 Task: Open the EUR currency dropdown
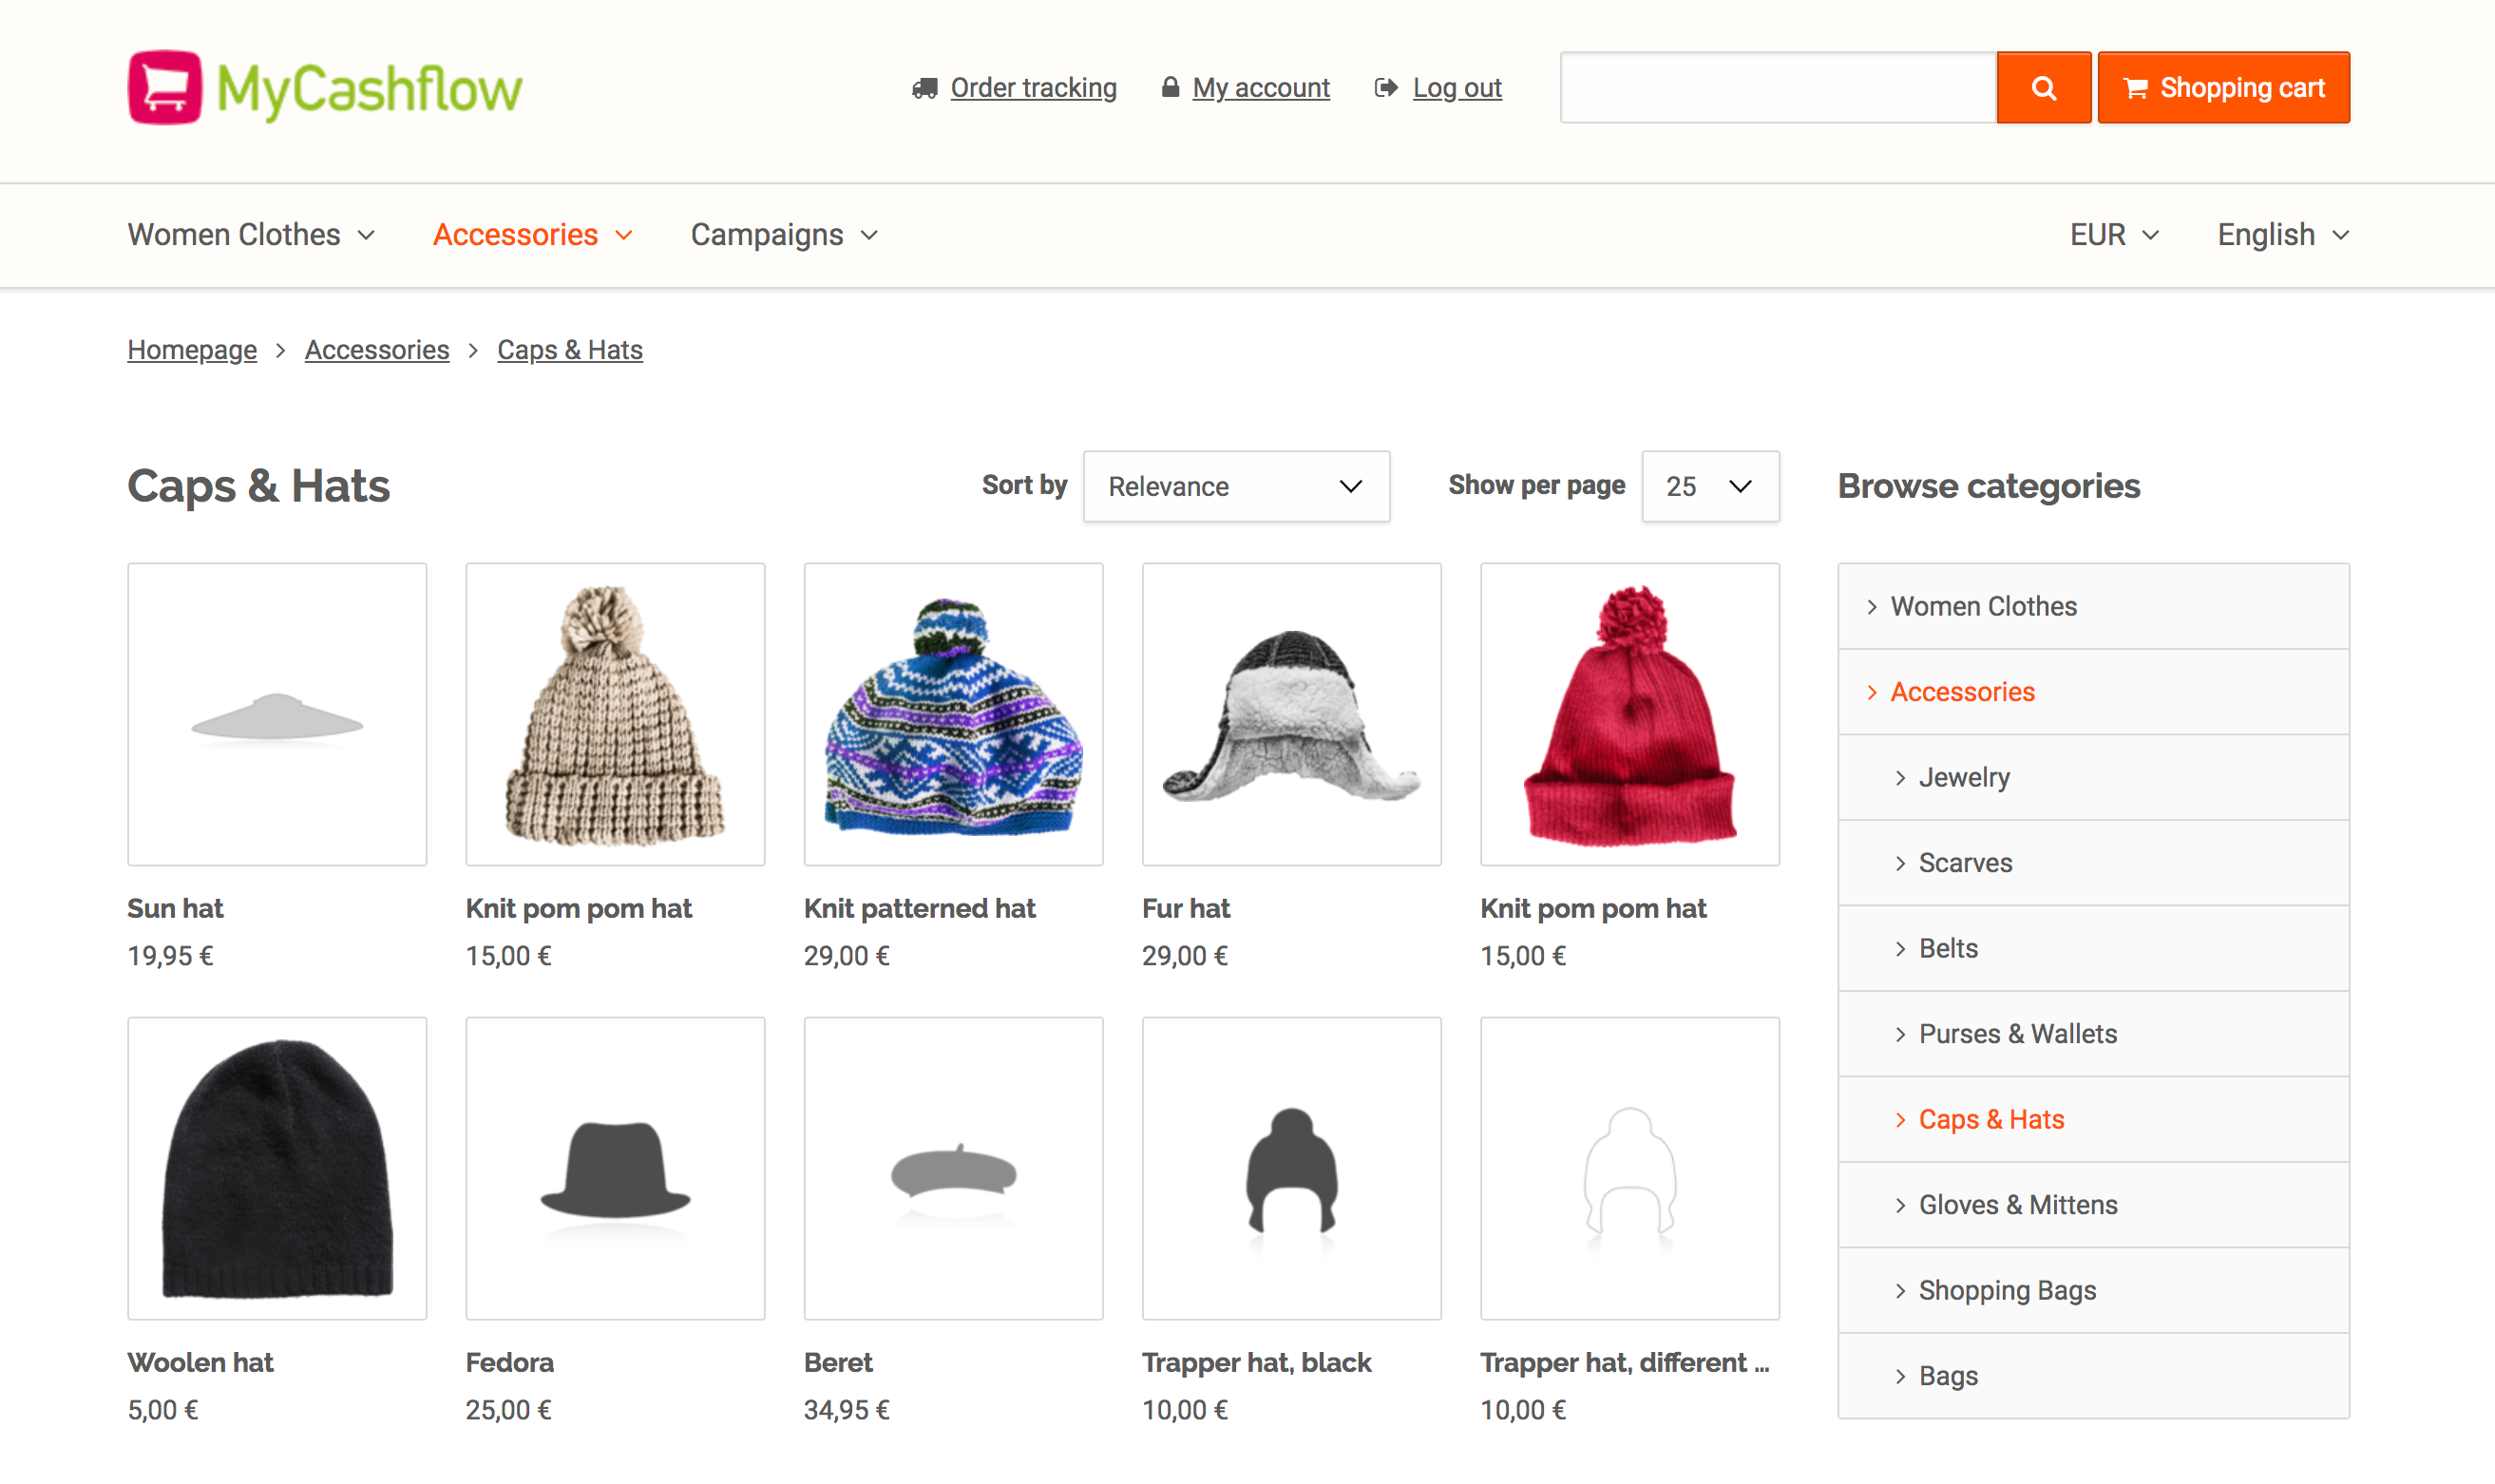tap(2114, 235)
